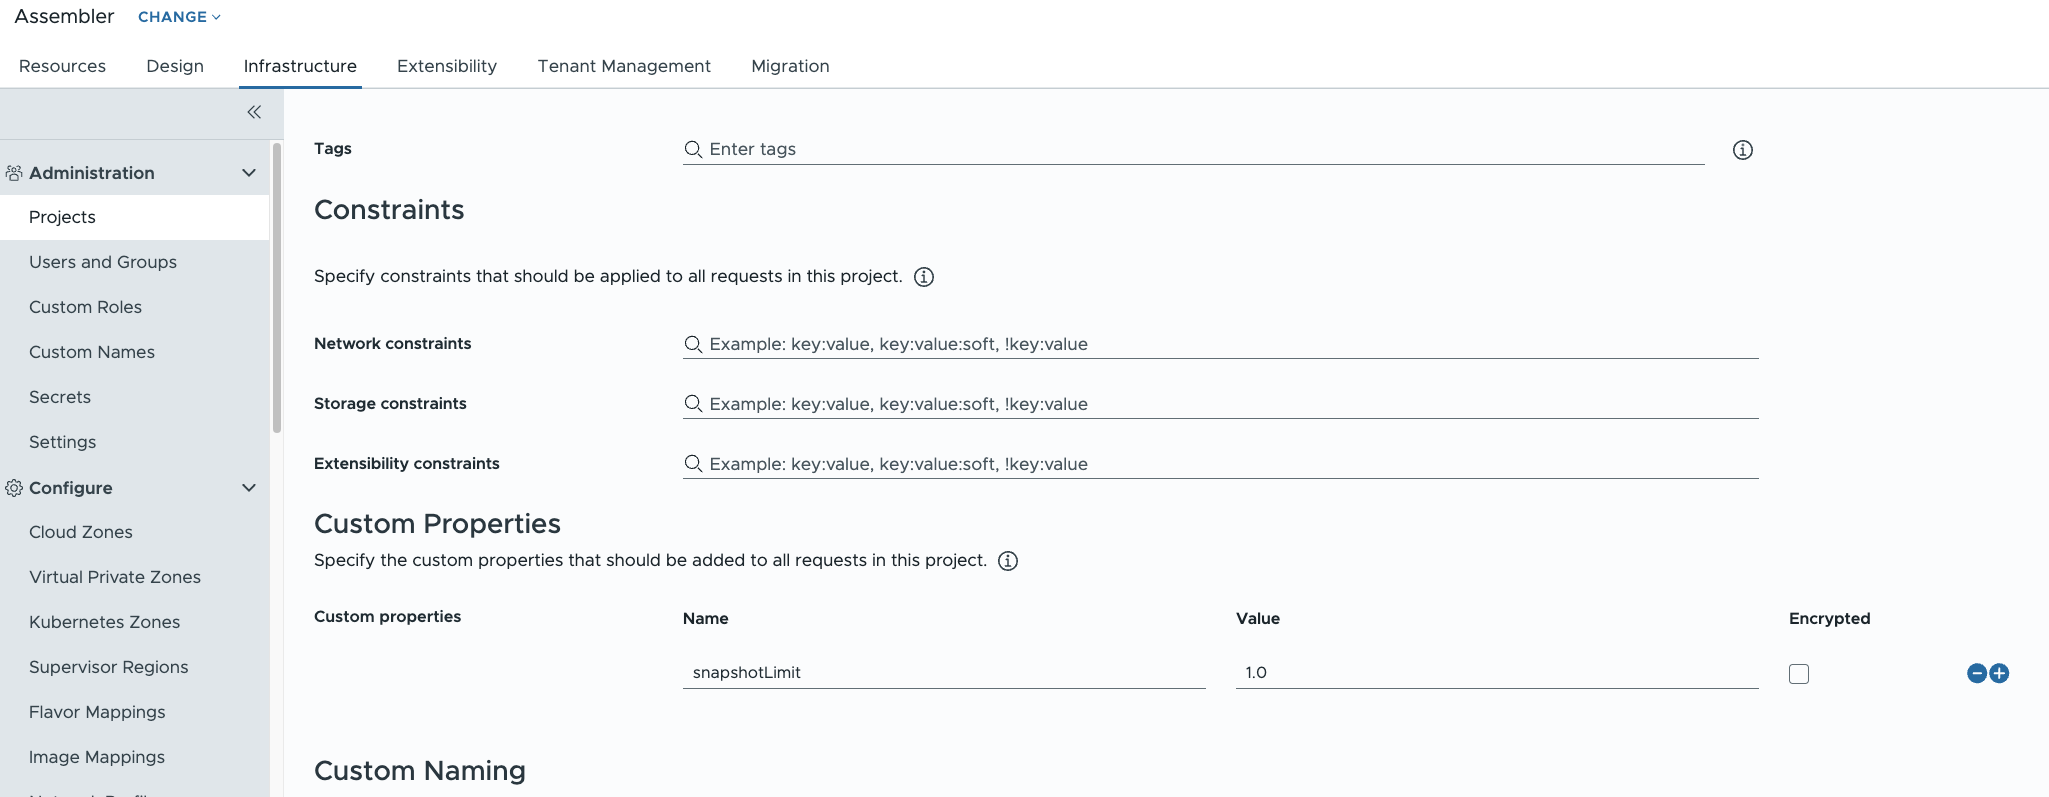The width and height of the screenshot is (2049, 797).
Task: Click the snapshotLimit Name field
Action: tap(943, 672)
